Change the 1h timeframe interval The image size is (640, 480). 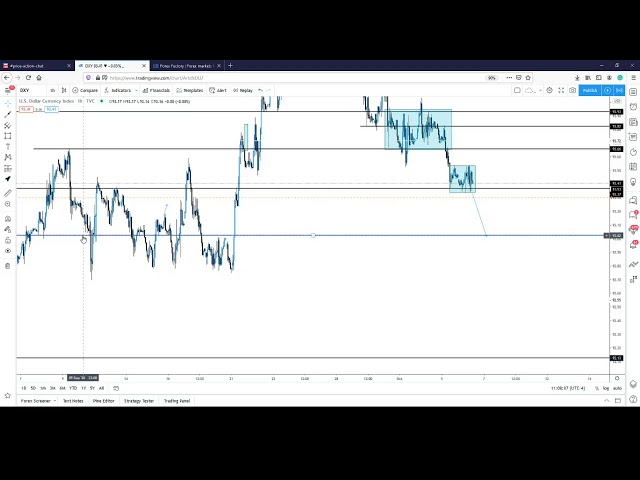[53, 90]
